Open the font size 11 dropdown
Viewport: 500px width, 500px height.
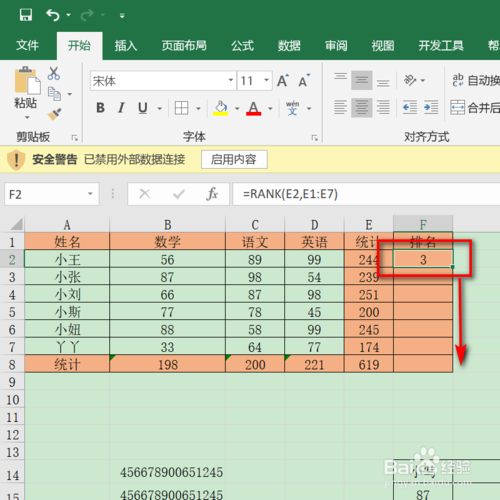tap(266, 80)
